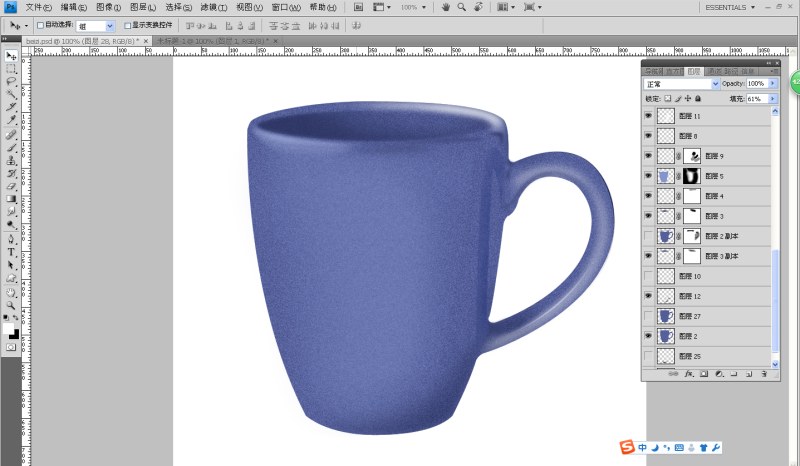Viewport: 800px width, 466px height.
Task: Show layer 27 via its visibility box
Action: click(648, 316)
